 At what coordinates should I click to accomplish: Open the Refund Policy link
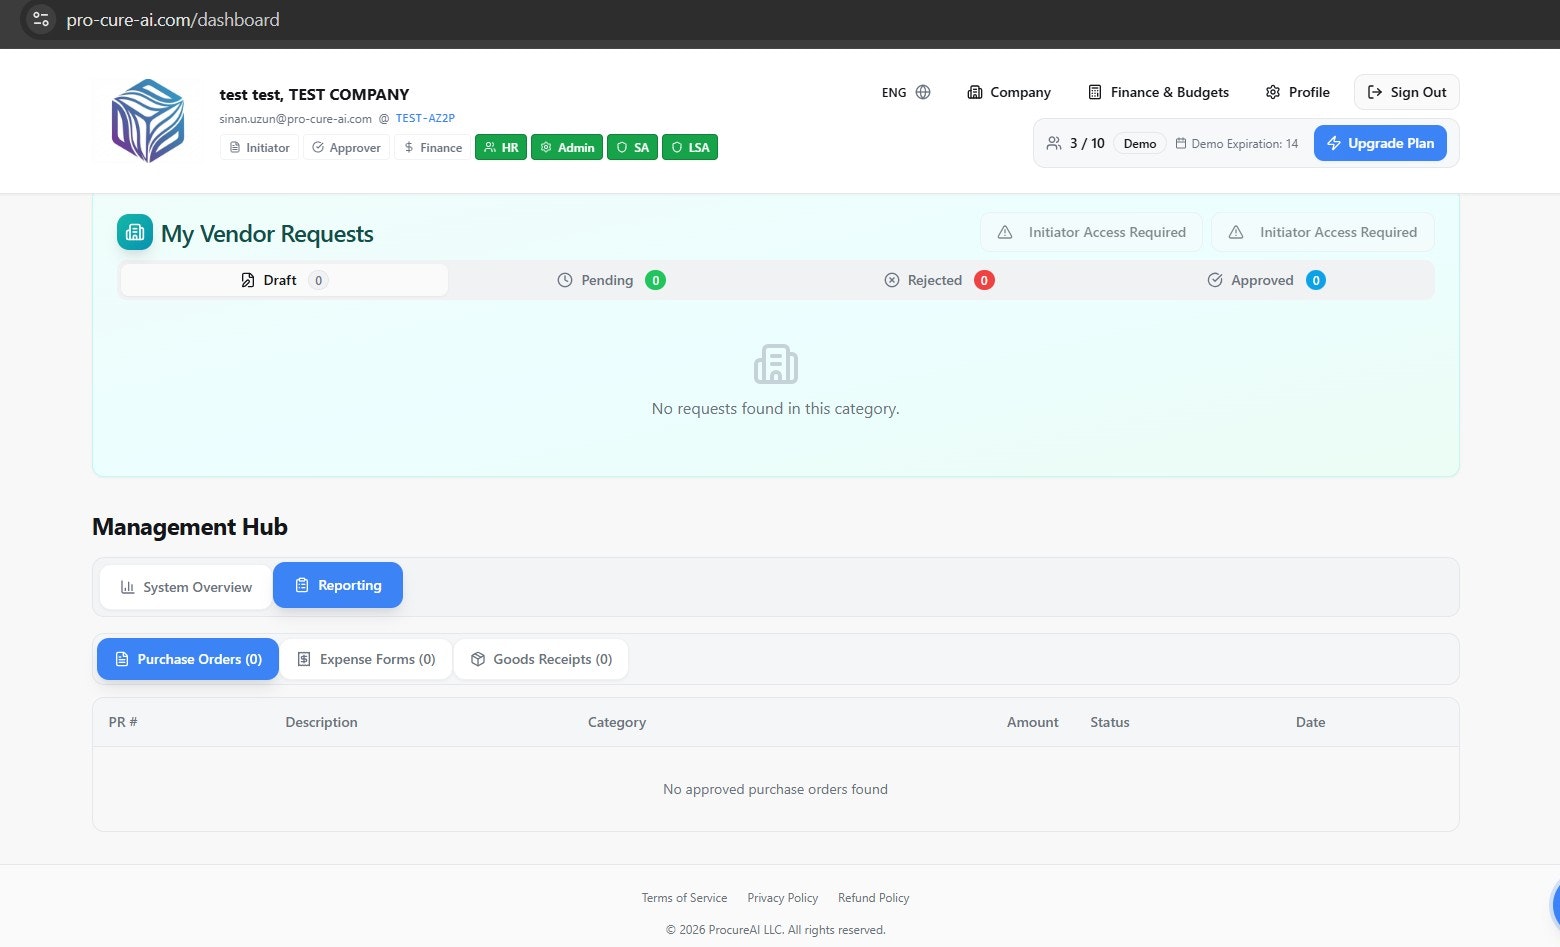click(x=874, y=898)
